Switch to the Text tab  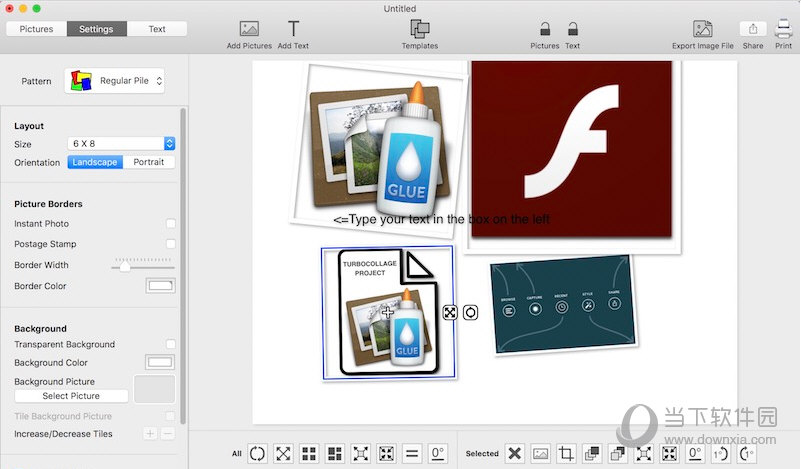pos(157,29)
